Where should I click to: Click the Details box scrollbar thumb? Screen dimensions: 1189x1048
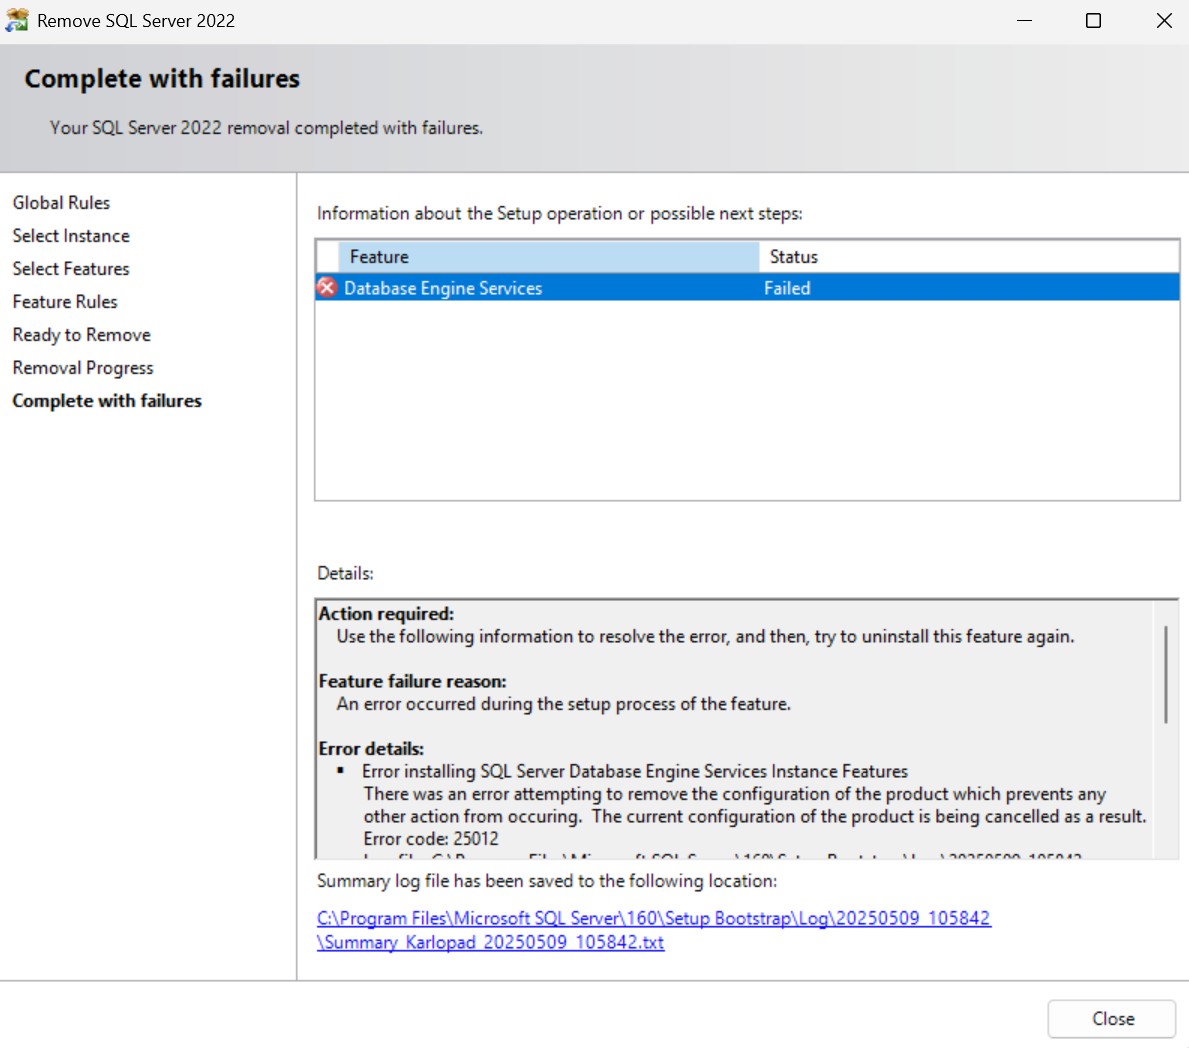1165,674
